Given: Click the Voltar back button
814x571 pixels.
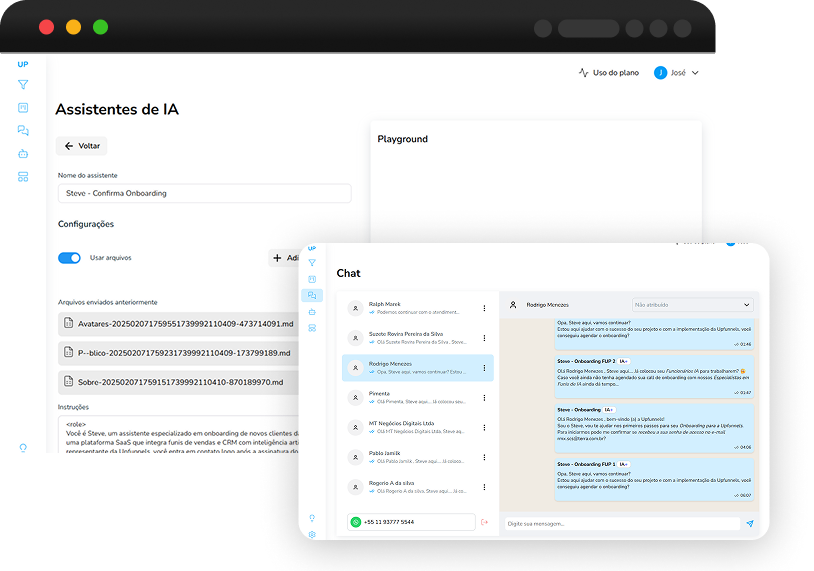Looking at the screenshot, I should coord(81,146).
